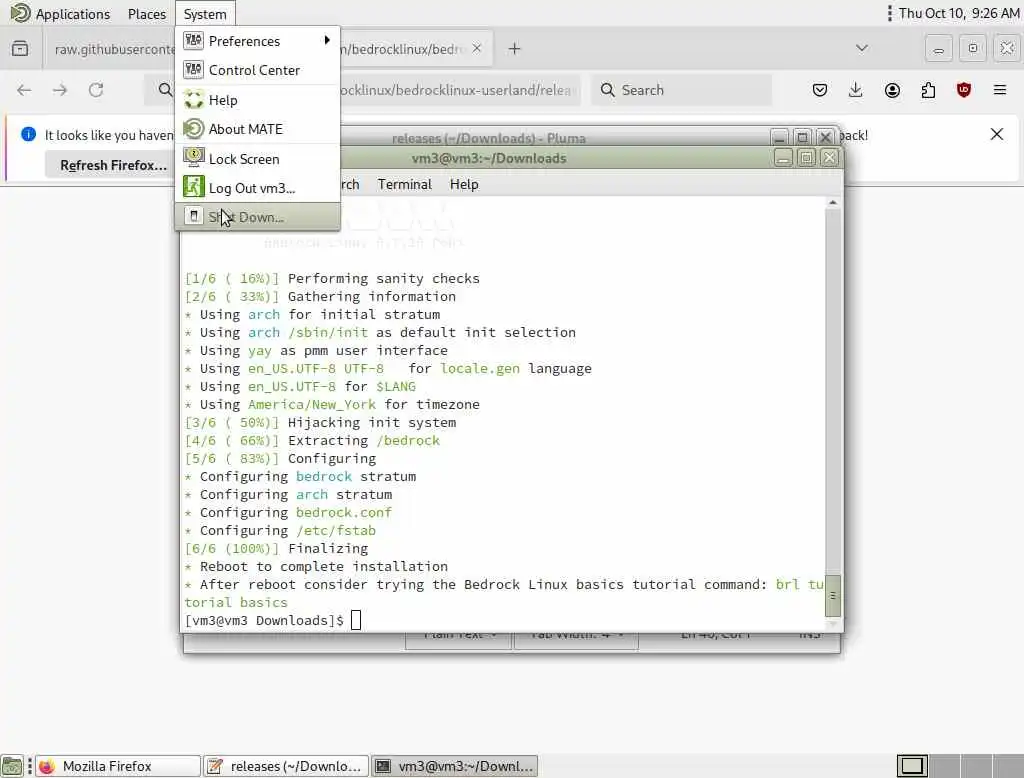Click the terminal title bar text
This screenshot has height=778, width=1024.
pos(488,158)
